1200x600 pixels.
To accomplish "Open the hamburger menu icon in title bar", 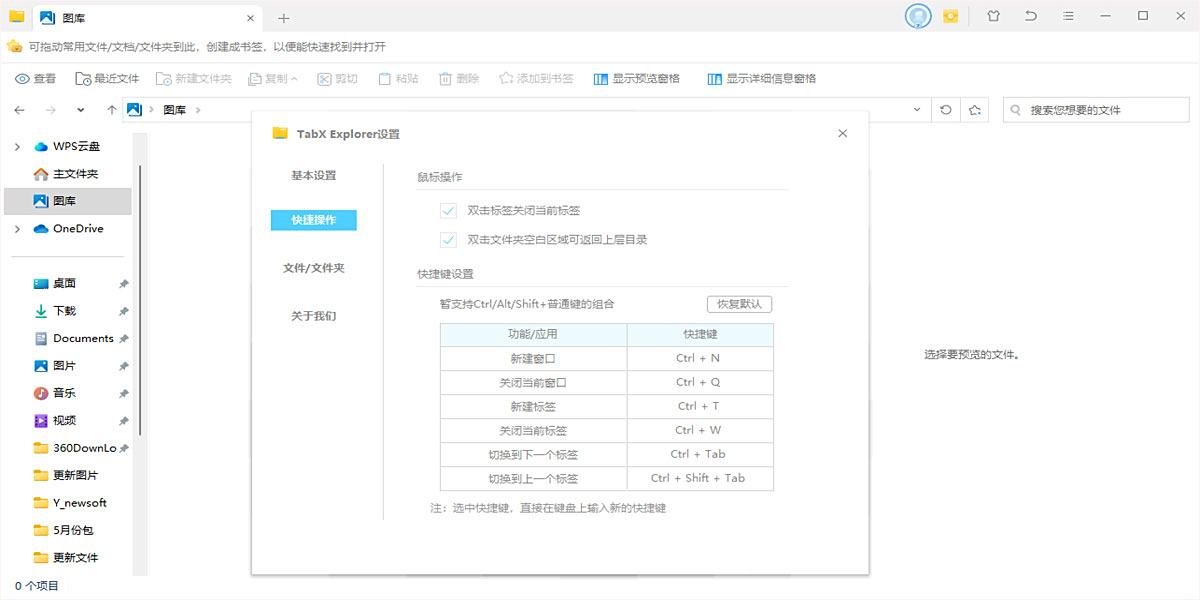I will coord(1069,16).
